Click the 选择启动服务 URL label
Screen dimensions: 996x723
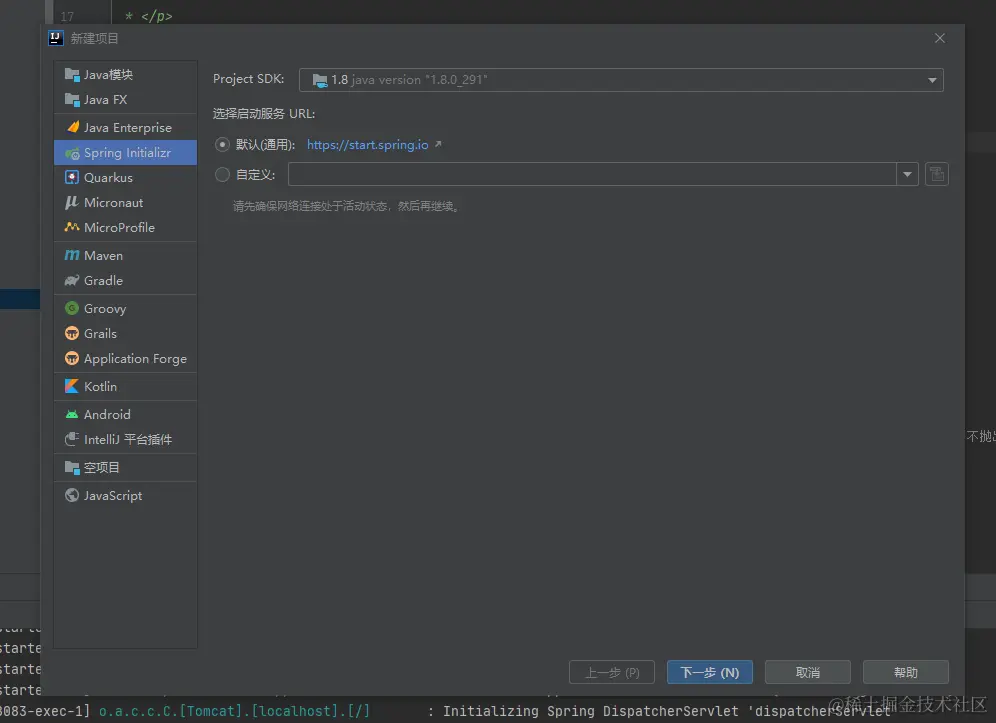click(264, 114)
